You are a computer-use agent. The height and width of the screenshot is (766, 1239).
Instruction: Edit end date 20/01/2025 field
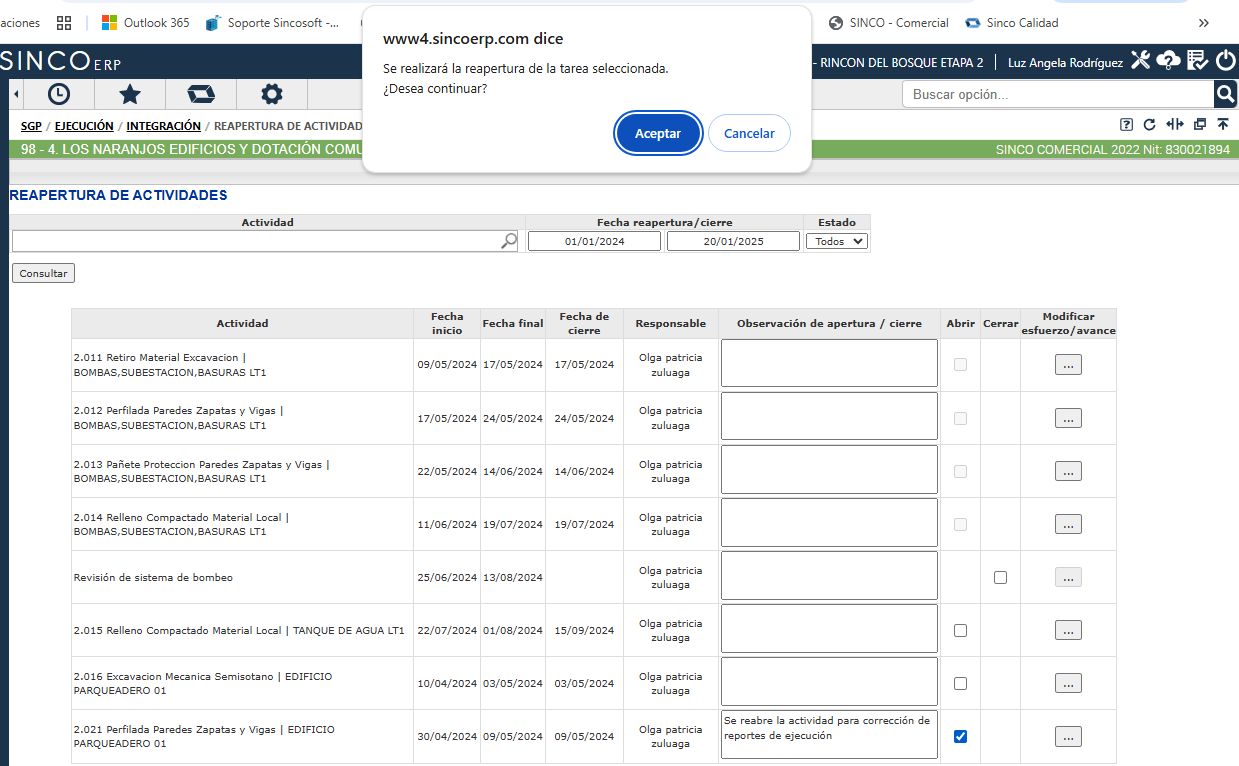pos(733,241)
